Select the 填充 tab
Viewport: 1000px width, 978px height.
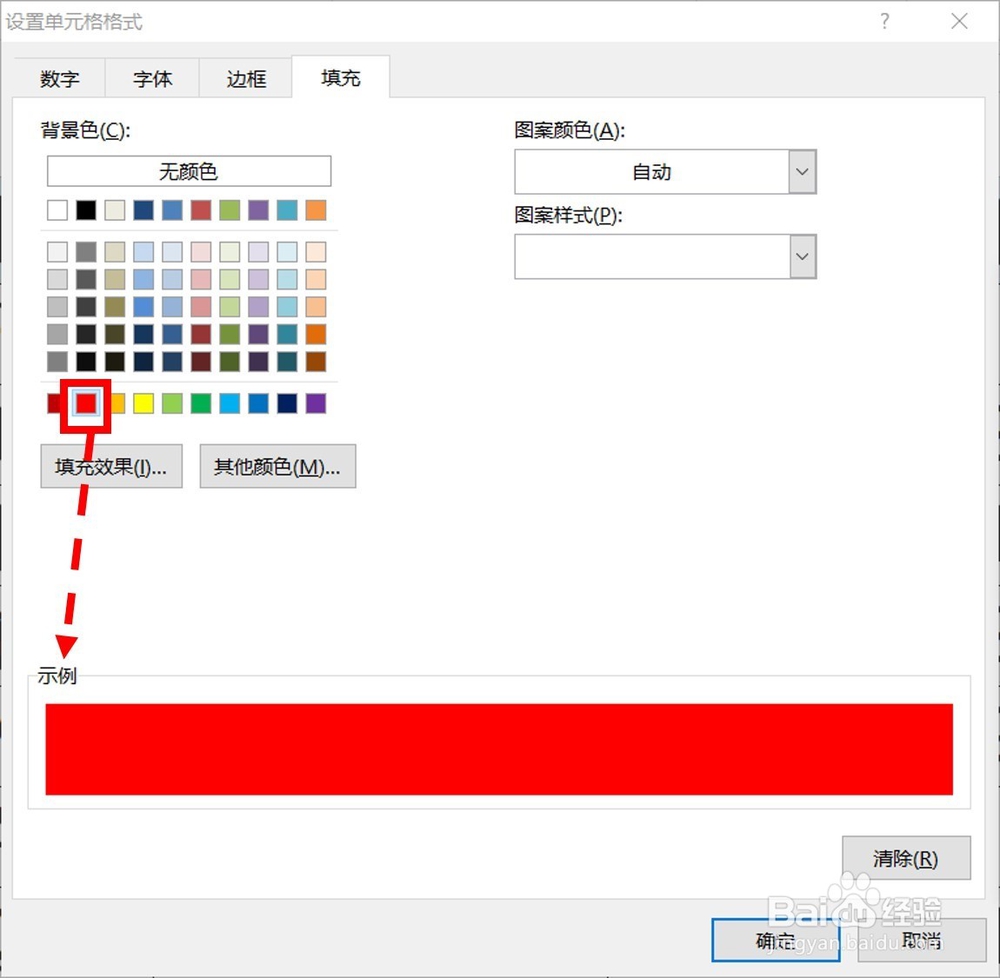[x=341, y=77]
